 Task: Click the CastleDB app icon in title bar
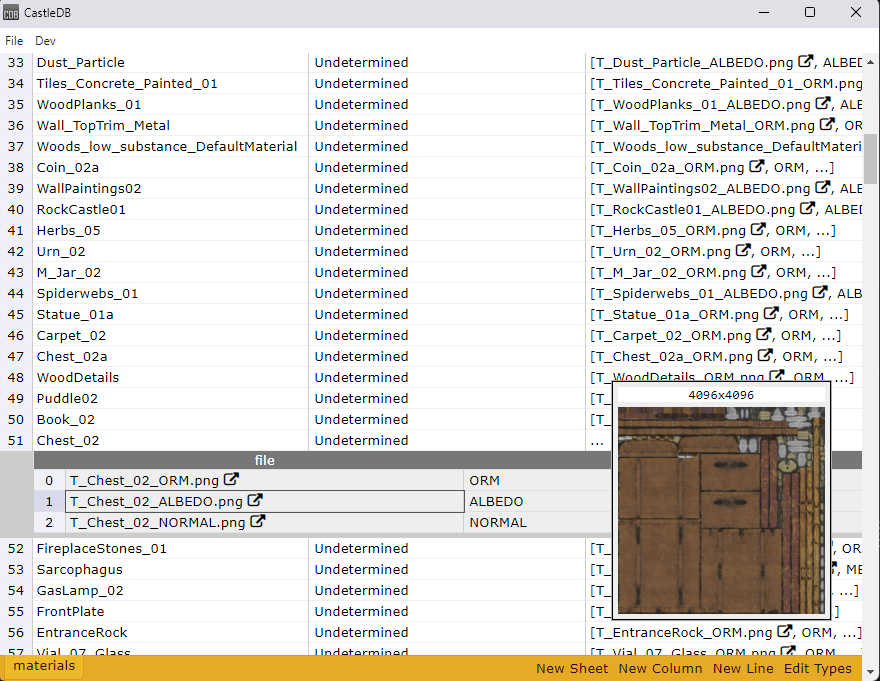tap(11, 12)
